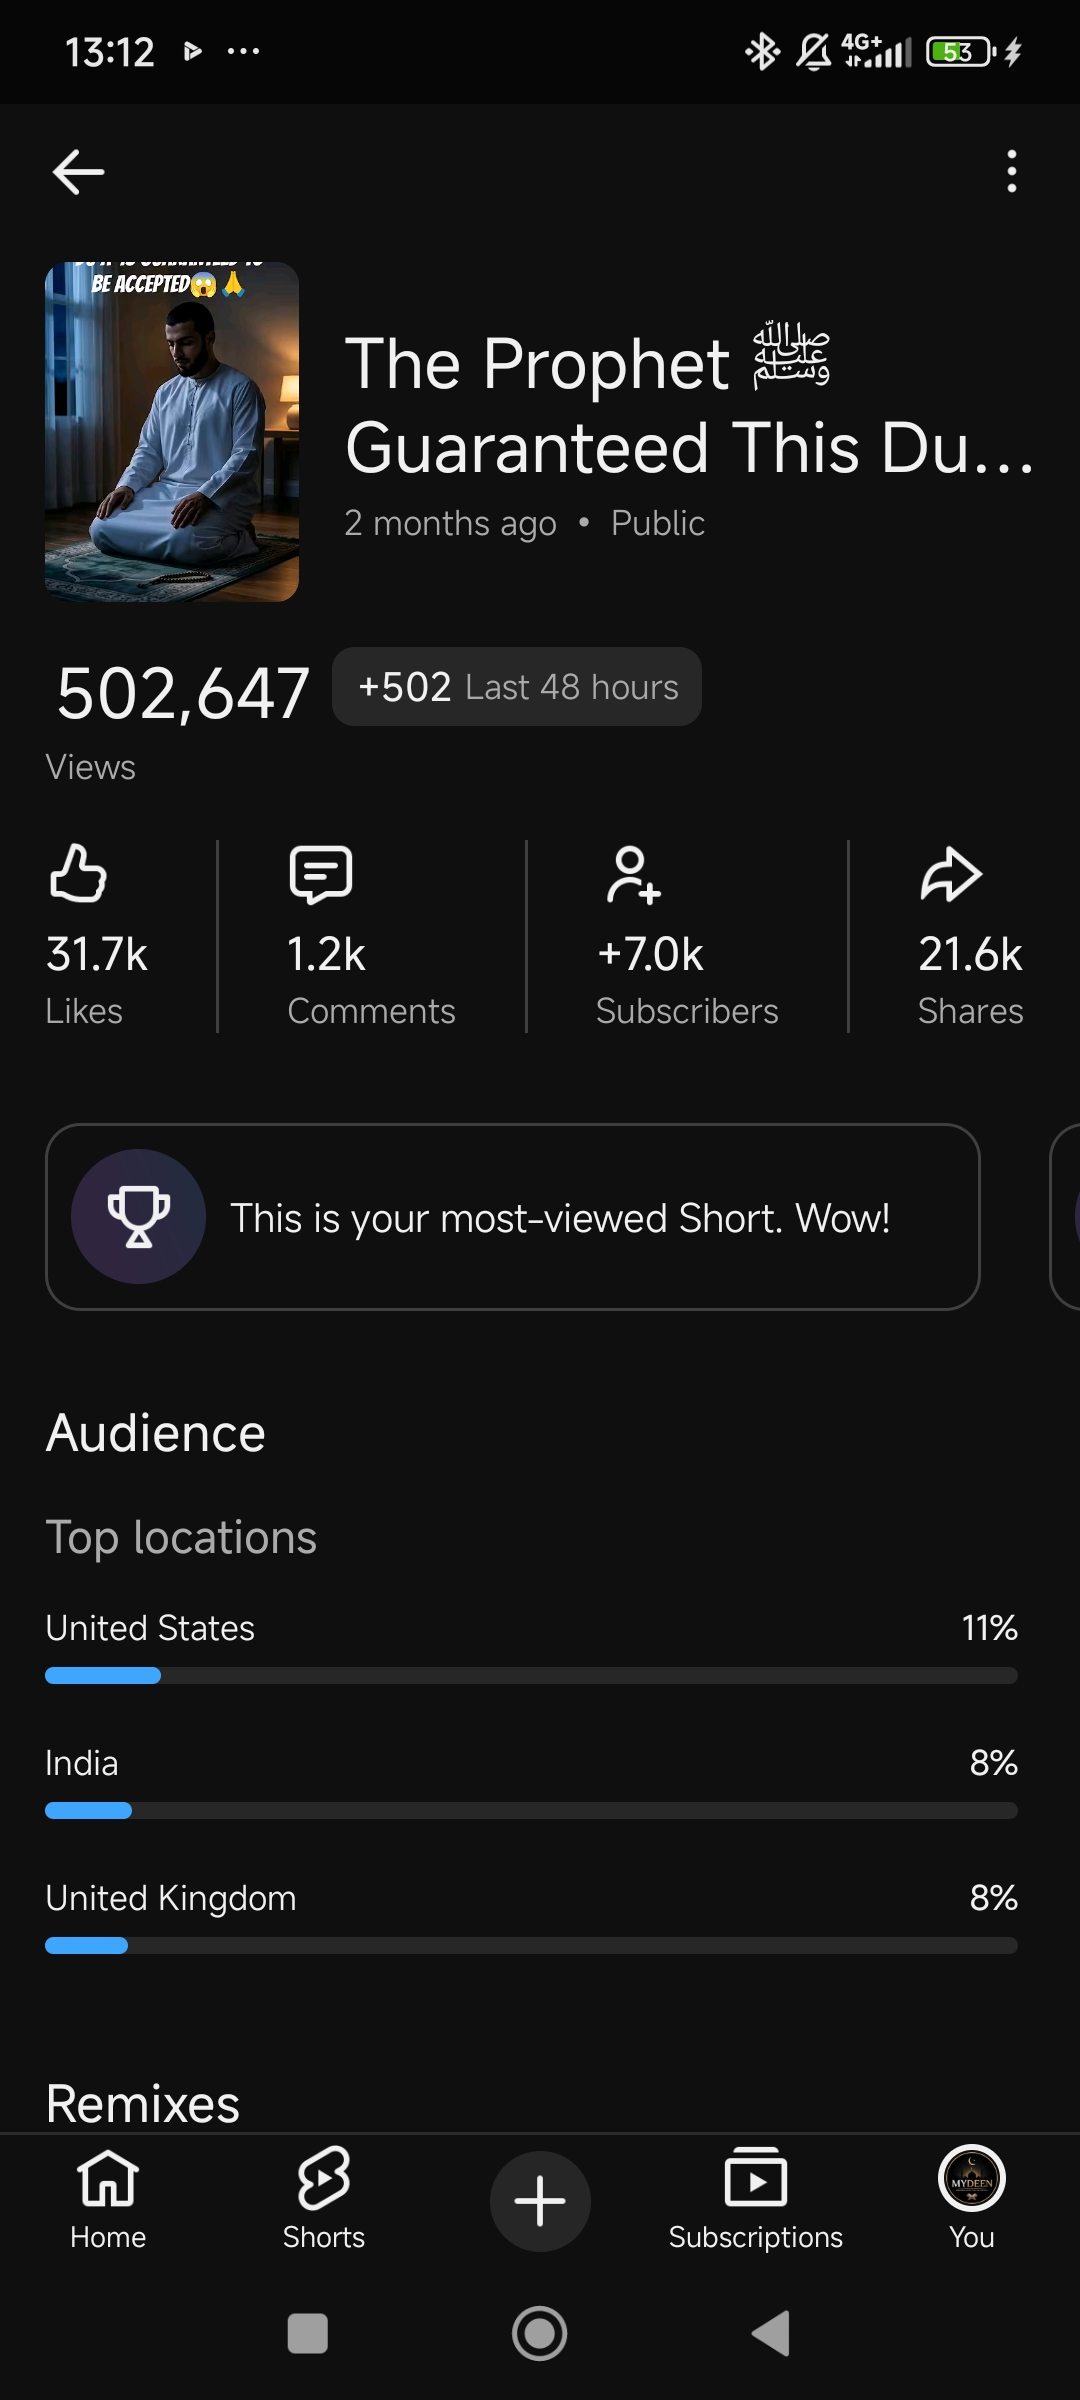Tap the most-viewed Short achievement card

point(513,1217)
